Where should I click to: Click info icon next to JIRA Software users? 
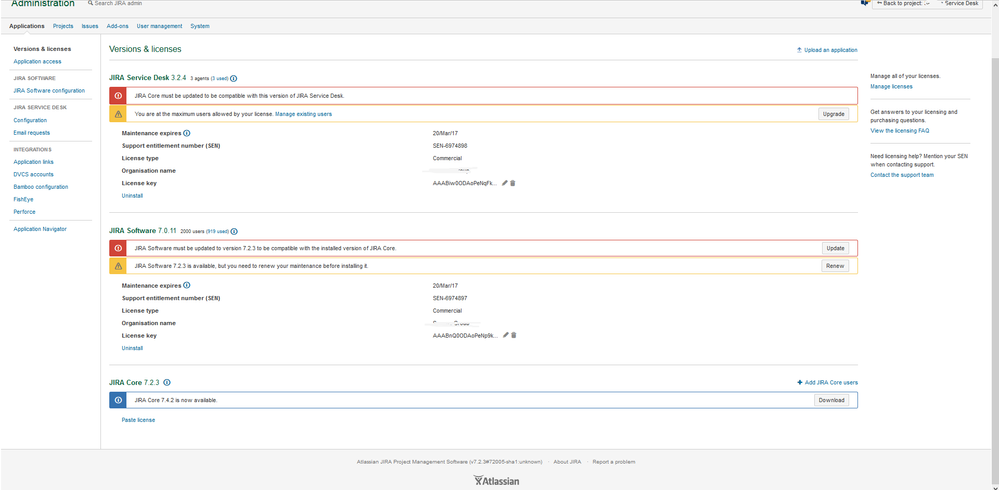click(x=234, y=231)
